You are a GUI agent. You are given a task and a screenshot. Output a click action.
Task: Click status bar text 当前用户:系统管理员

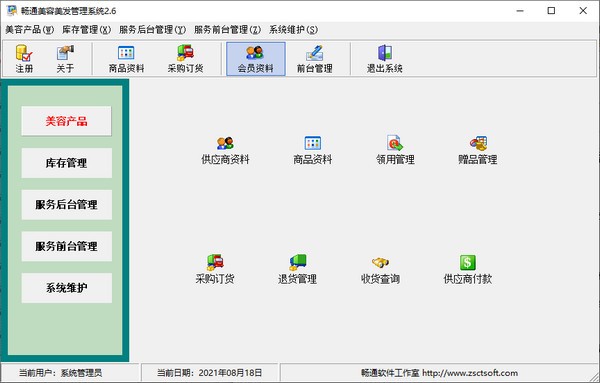pos(60,373)
